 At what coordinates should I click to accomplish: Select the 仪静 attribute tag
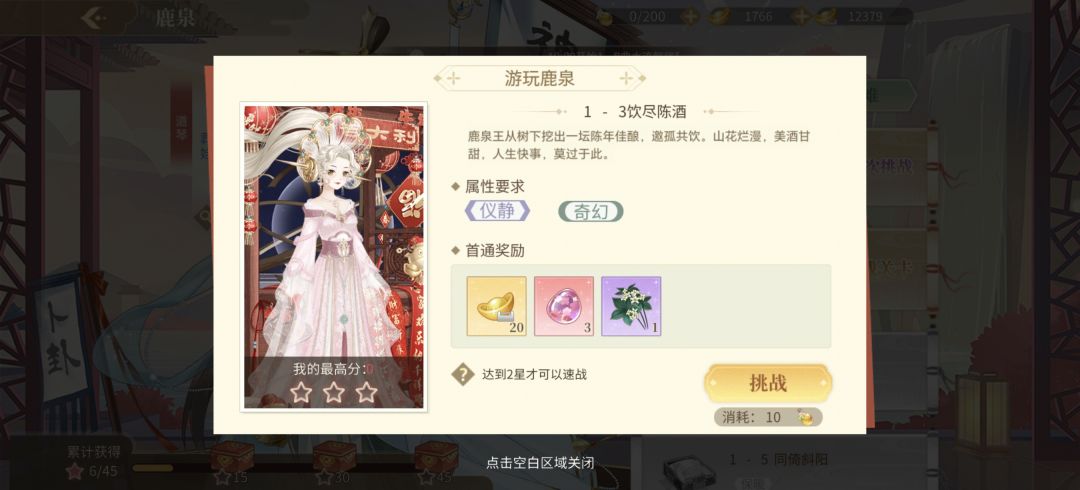497,211
